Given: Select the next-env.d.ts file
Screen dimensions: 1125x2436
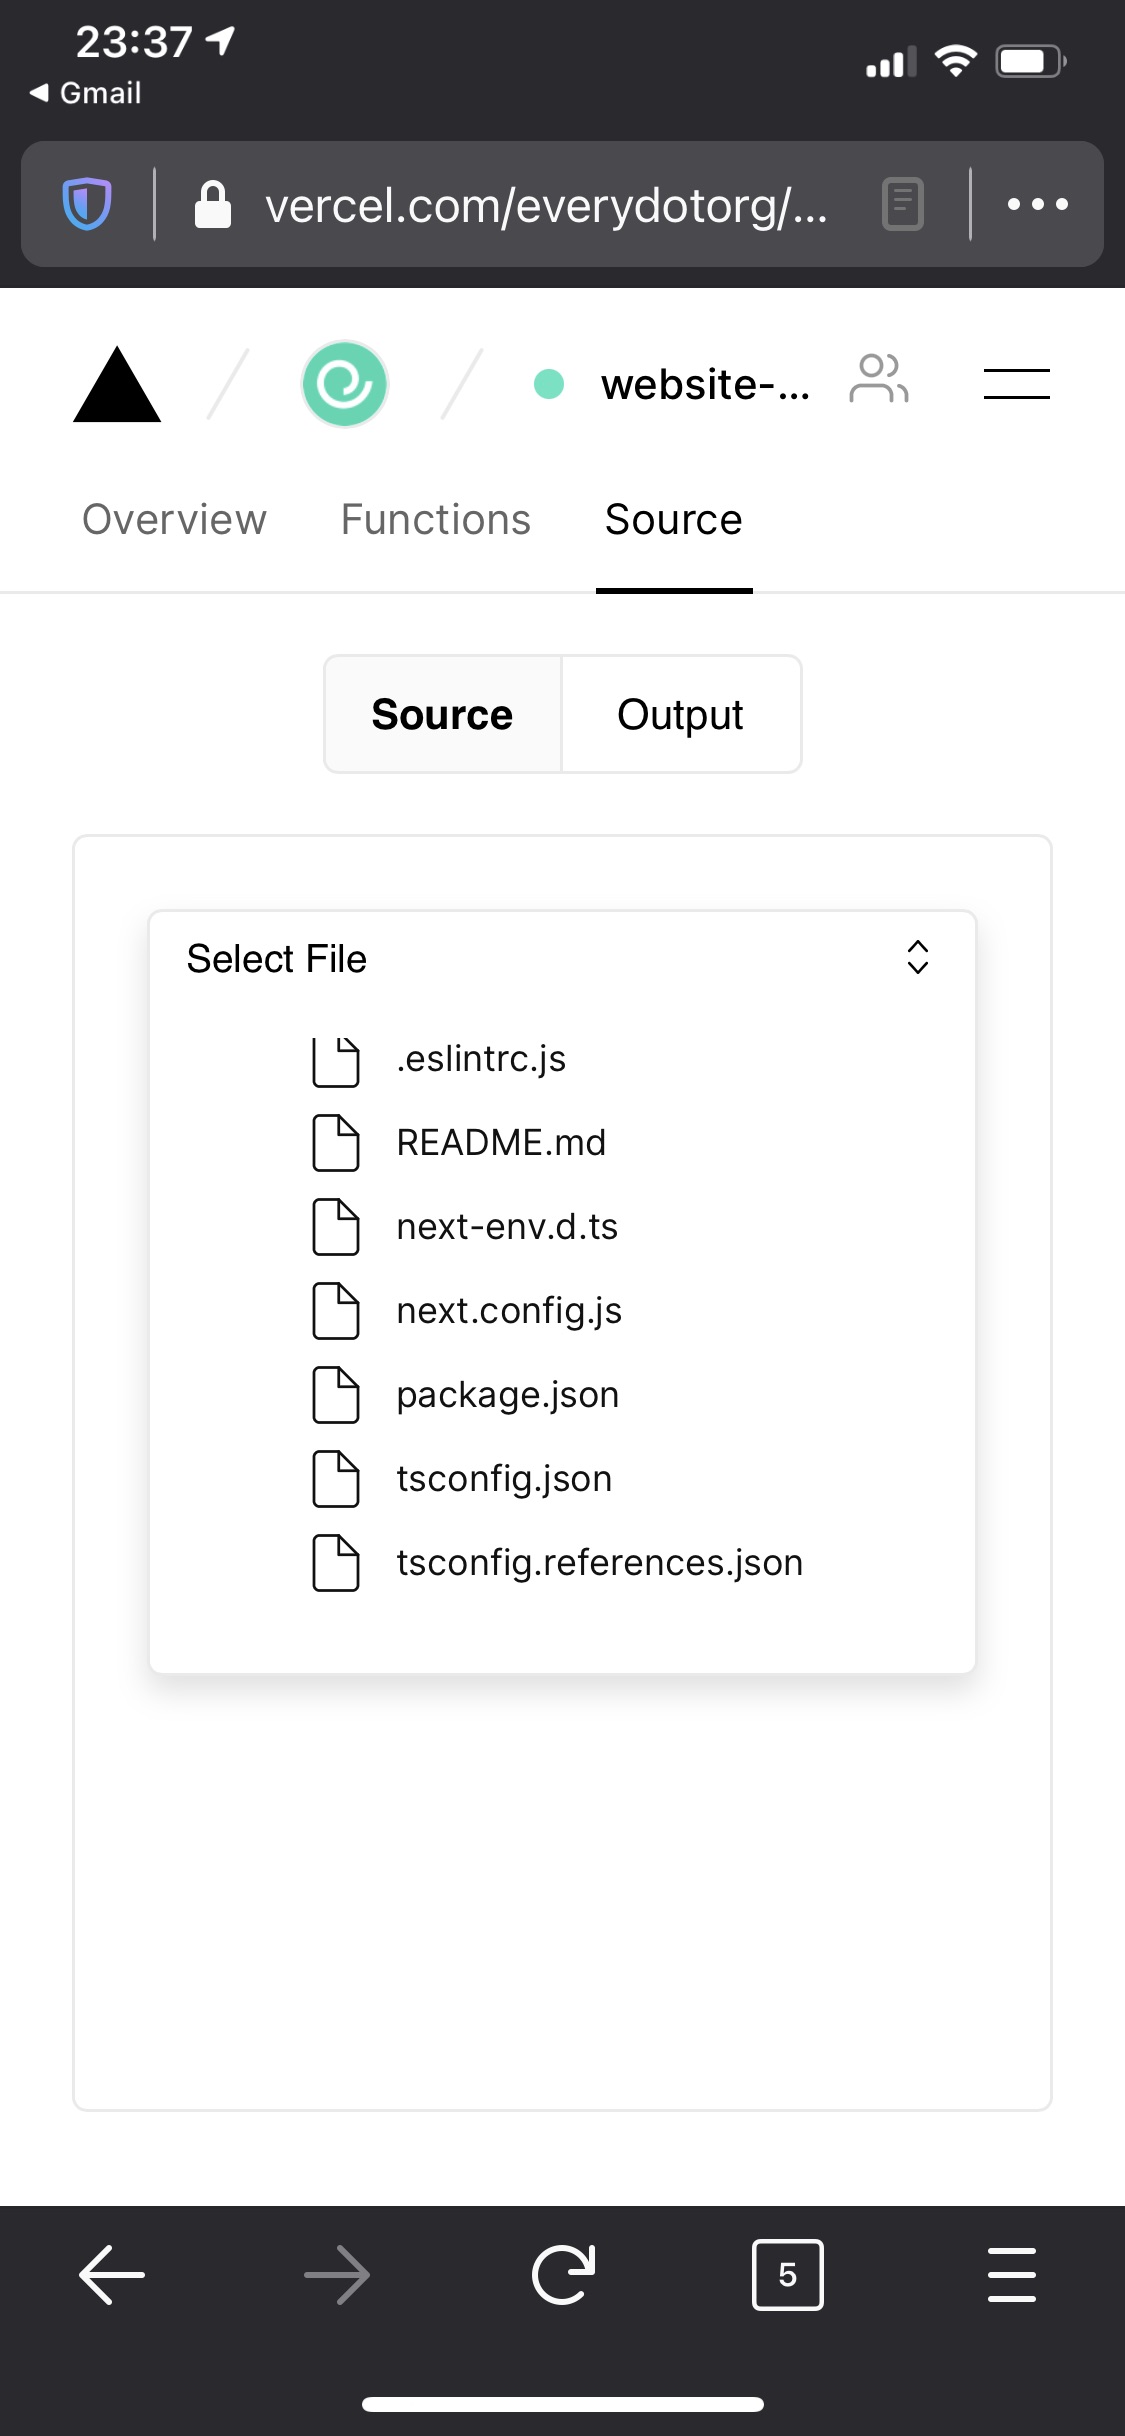Looking at the screenshot, I should click(x=507, y=1227).
